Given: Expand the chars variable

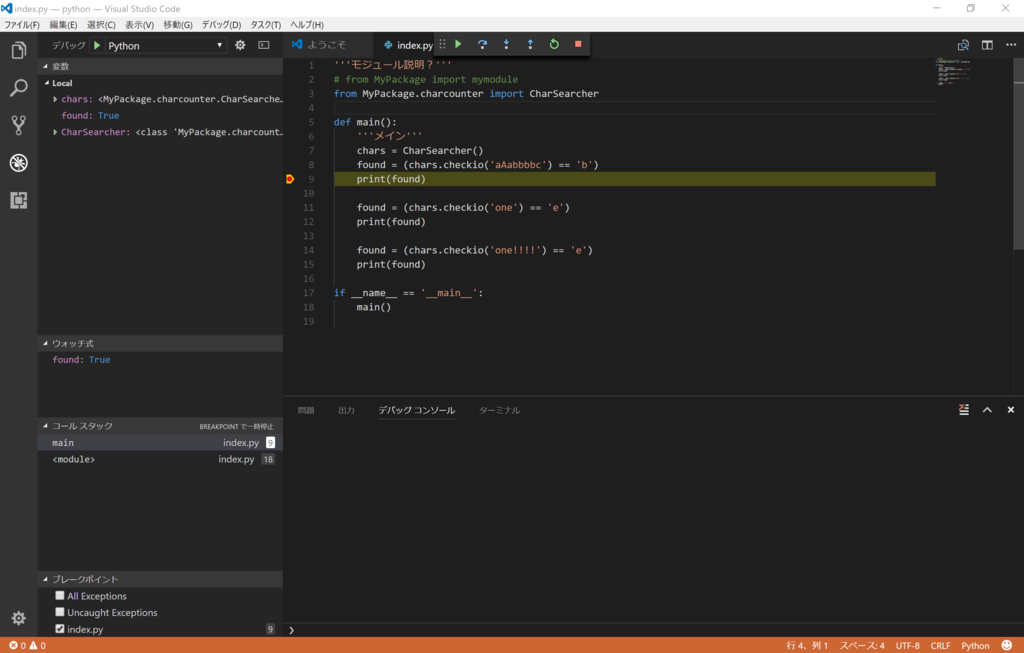Looking at the screenshot, I should (x=55, y=99).
